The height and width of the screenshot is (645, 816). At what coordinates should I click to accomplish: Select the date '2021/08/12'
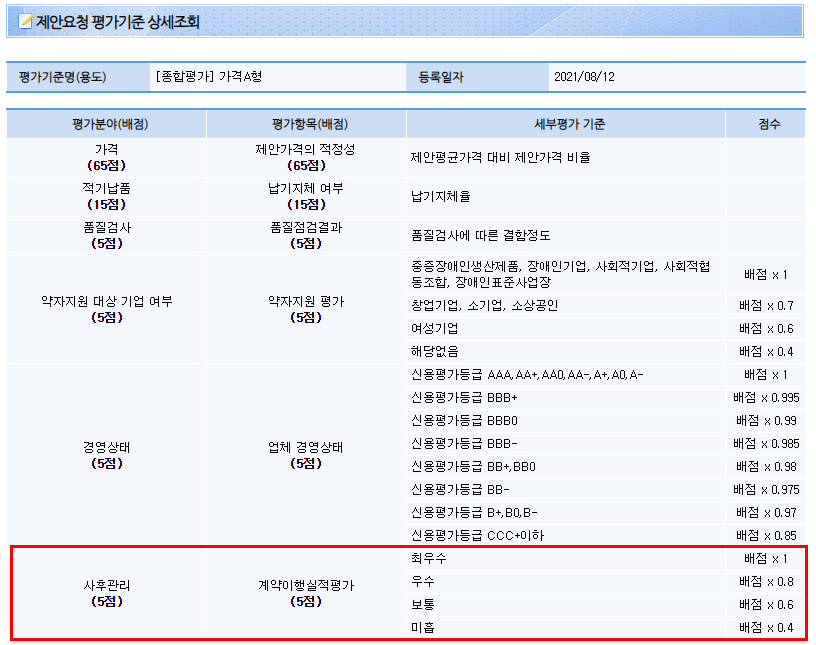(x=584, y=77)
